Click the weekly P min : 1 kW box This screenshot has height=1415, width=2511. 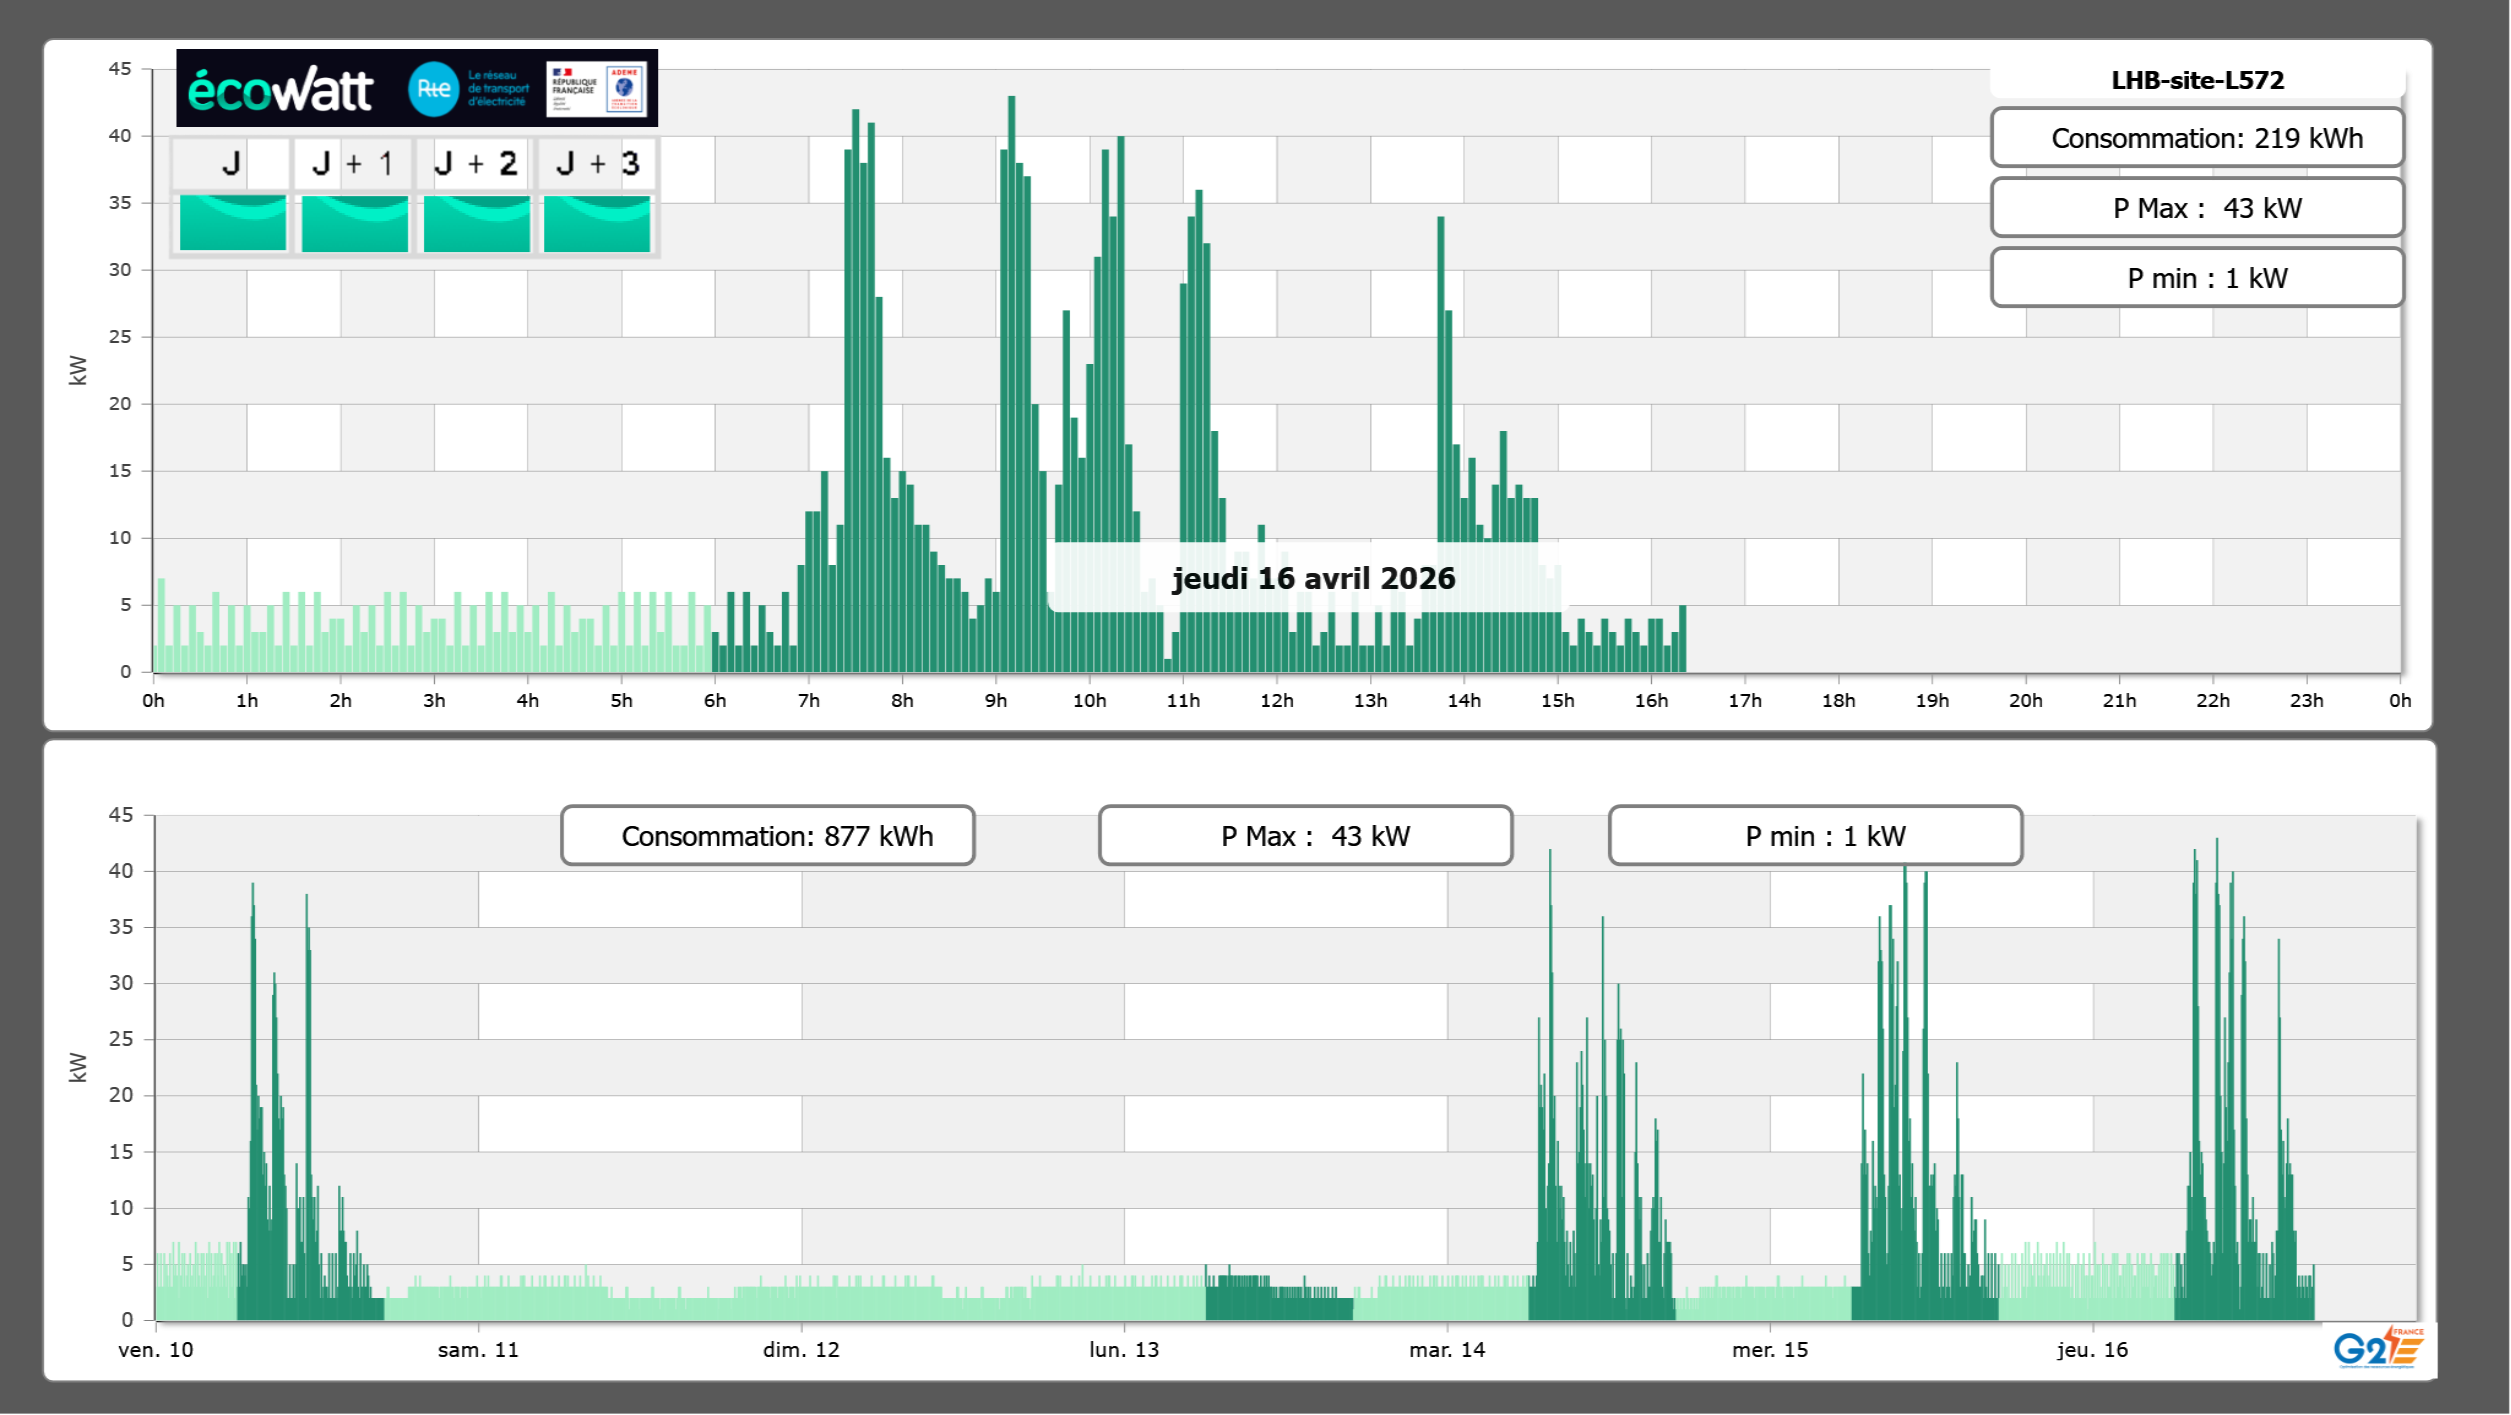click(1815, 836)
